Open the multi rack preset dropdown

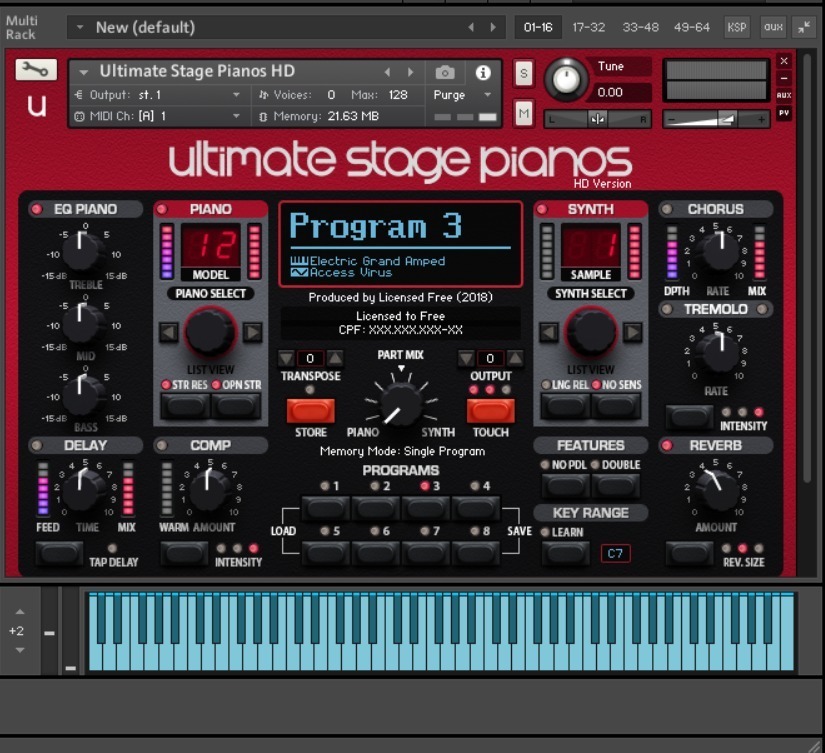point(80,27)
